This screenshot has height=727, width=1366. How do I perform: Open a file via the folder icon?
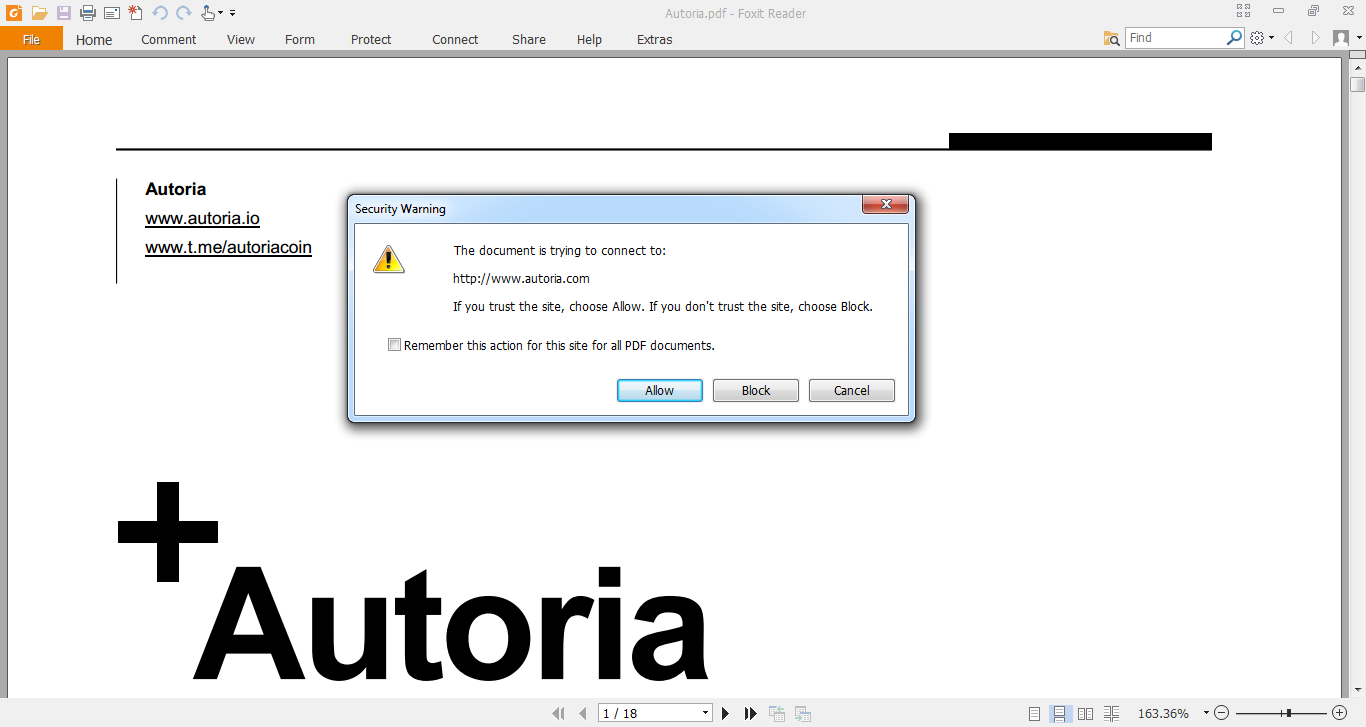point(40,13)
